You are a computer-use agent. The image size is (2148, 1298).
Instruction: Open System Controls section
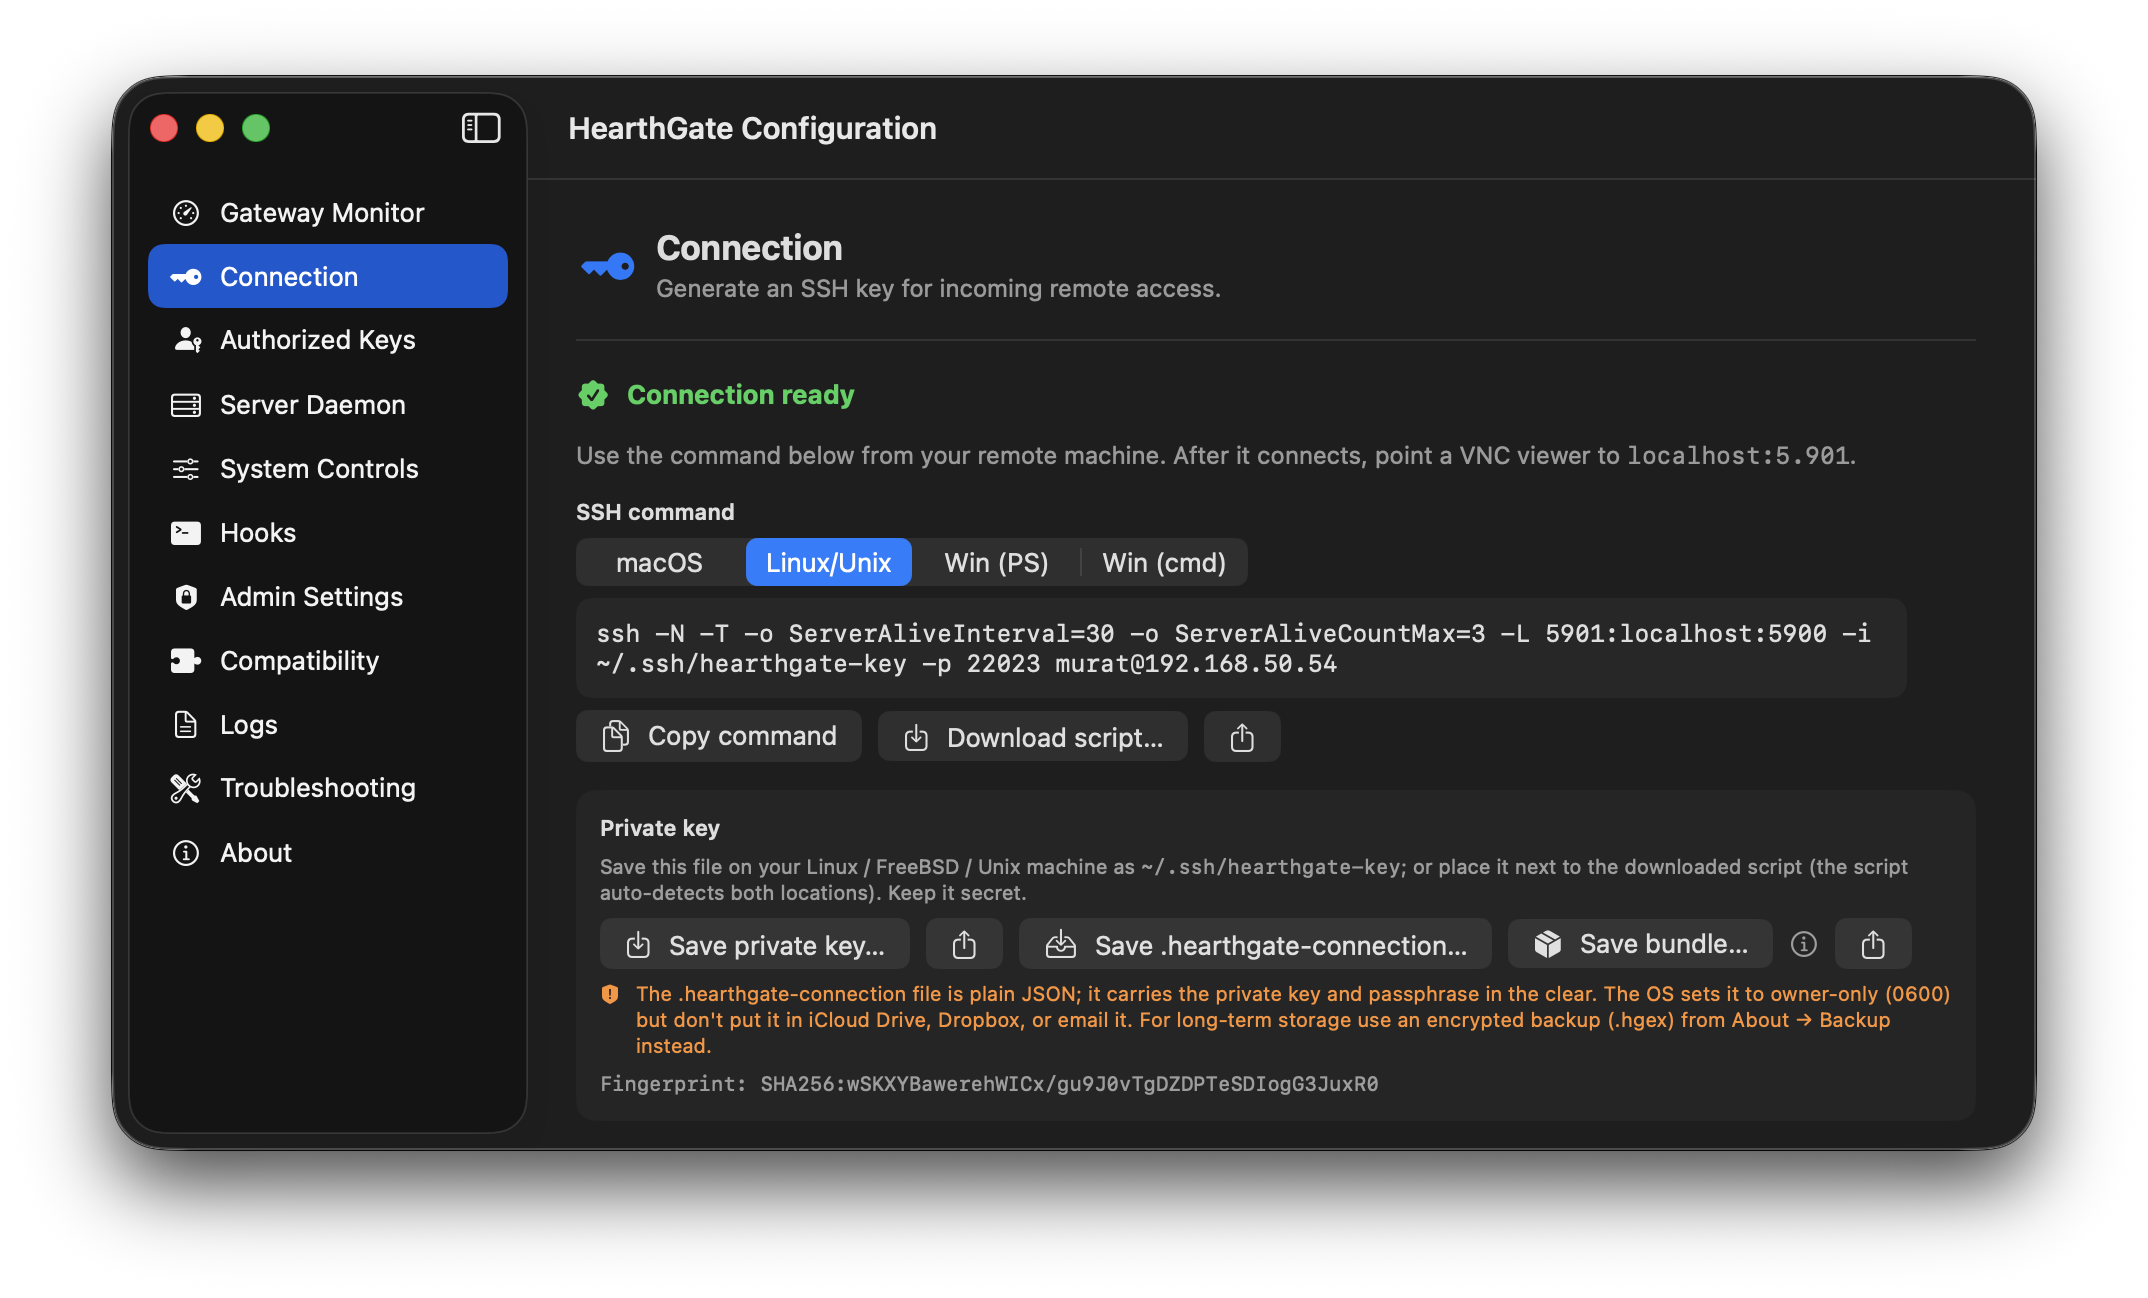pyautogui.click(x=327, y=468)
